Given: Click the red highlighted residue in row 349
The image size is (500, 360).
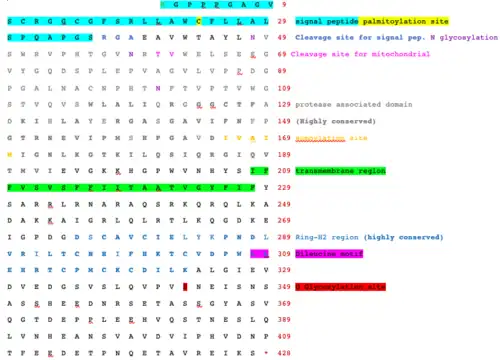Looking at the screenshot, I should 185,287.
